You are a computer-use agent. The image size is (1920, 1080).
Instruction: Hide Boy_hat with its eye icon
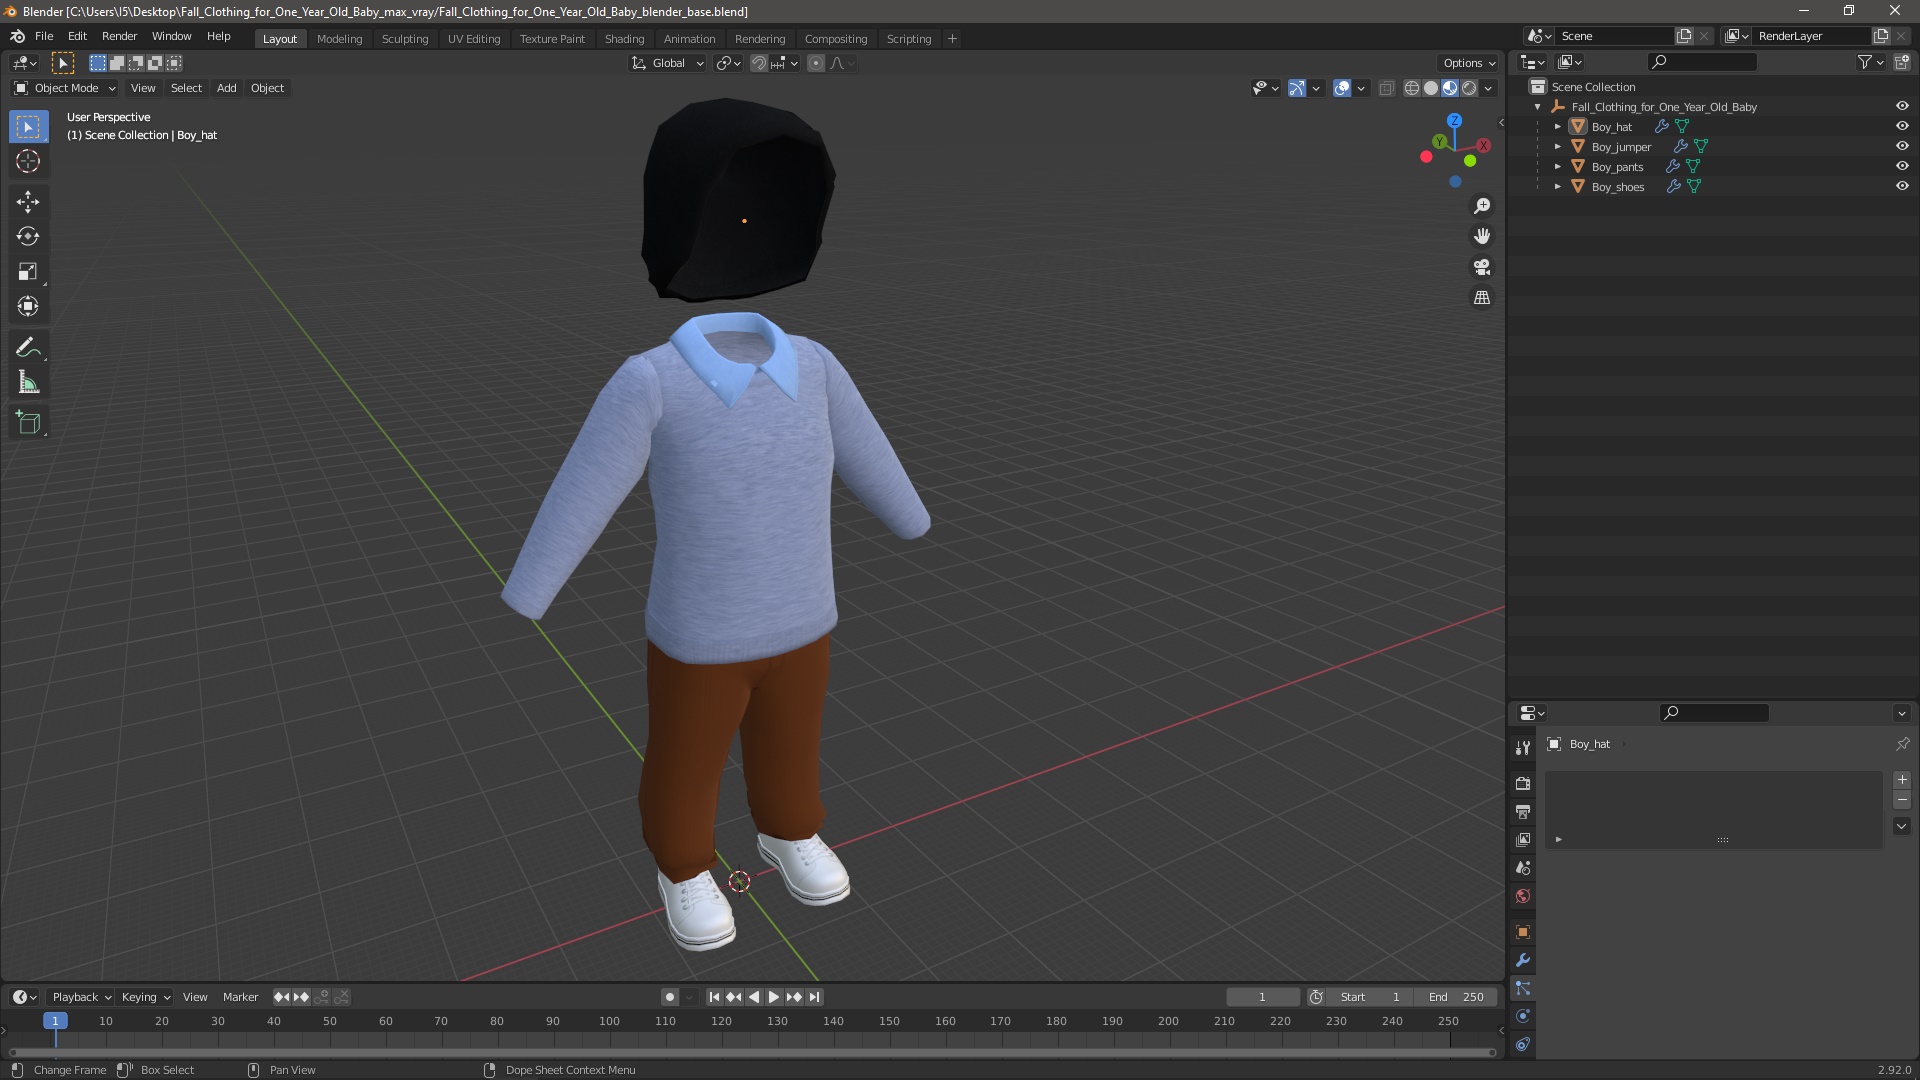(1902, 126)
